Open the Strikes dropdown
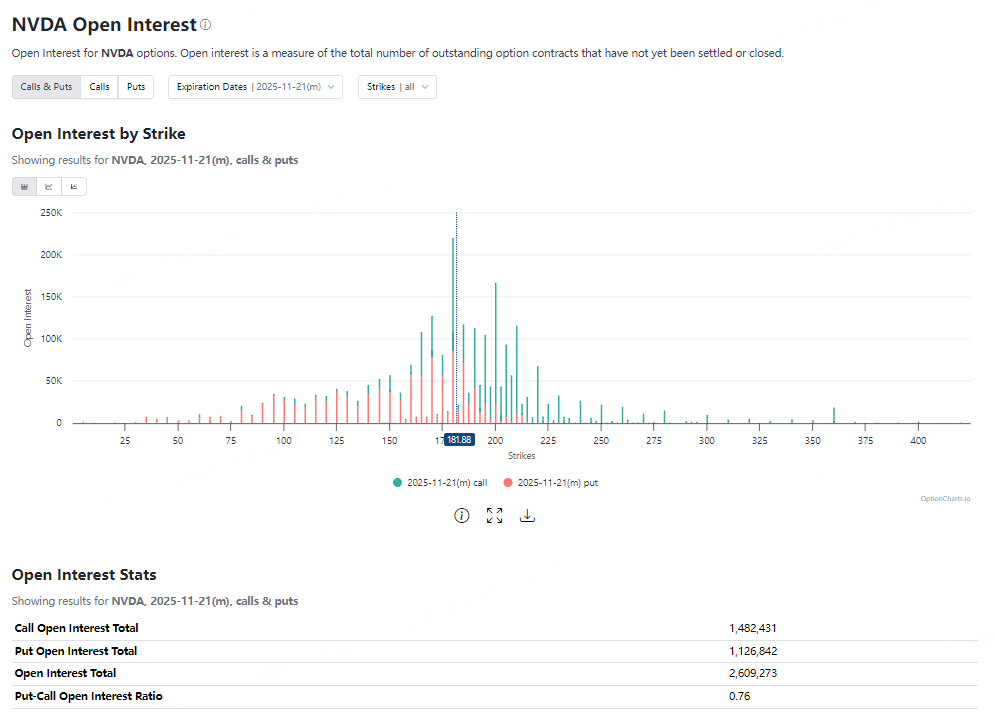The width and height of the screenshot is (996, 714). pyautogui.click(x=396, y=87)
